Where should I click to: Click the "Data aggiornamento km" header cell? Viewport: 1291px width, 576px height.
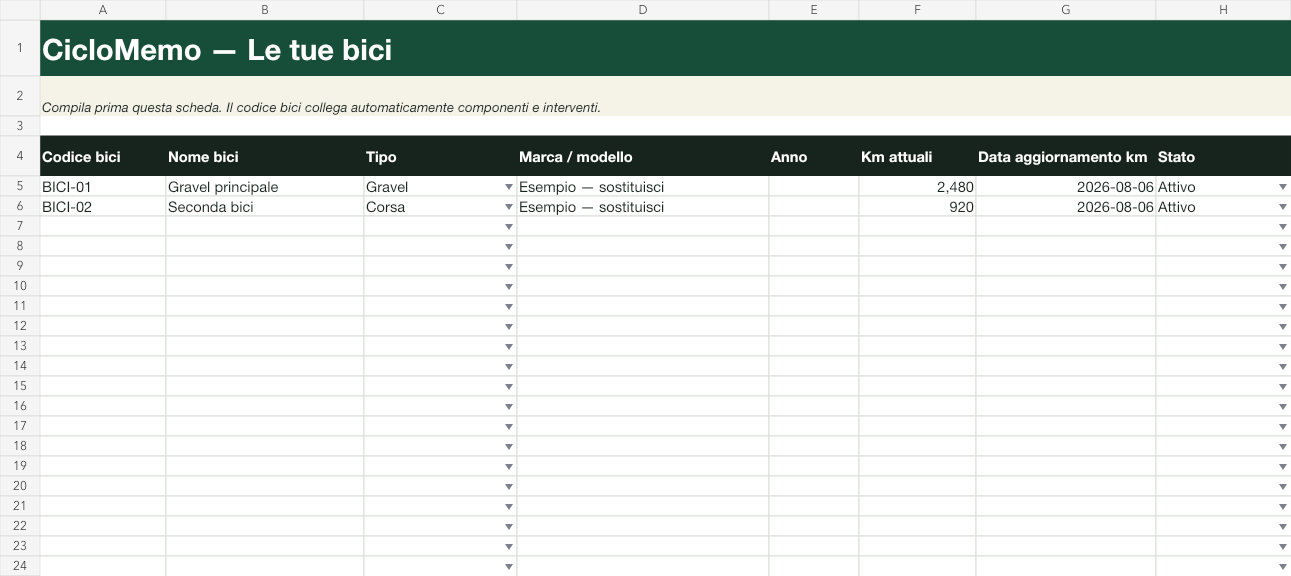[1066, 156]
